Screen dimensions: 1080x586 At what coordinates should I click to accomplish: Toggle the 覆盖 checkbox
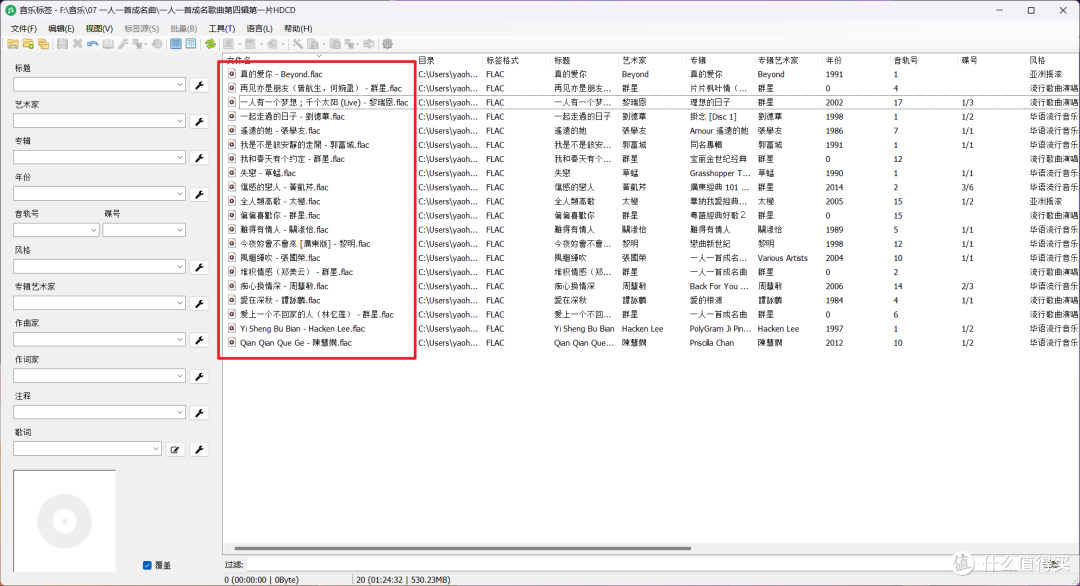point(148,565)
